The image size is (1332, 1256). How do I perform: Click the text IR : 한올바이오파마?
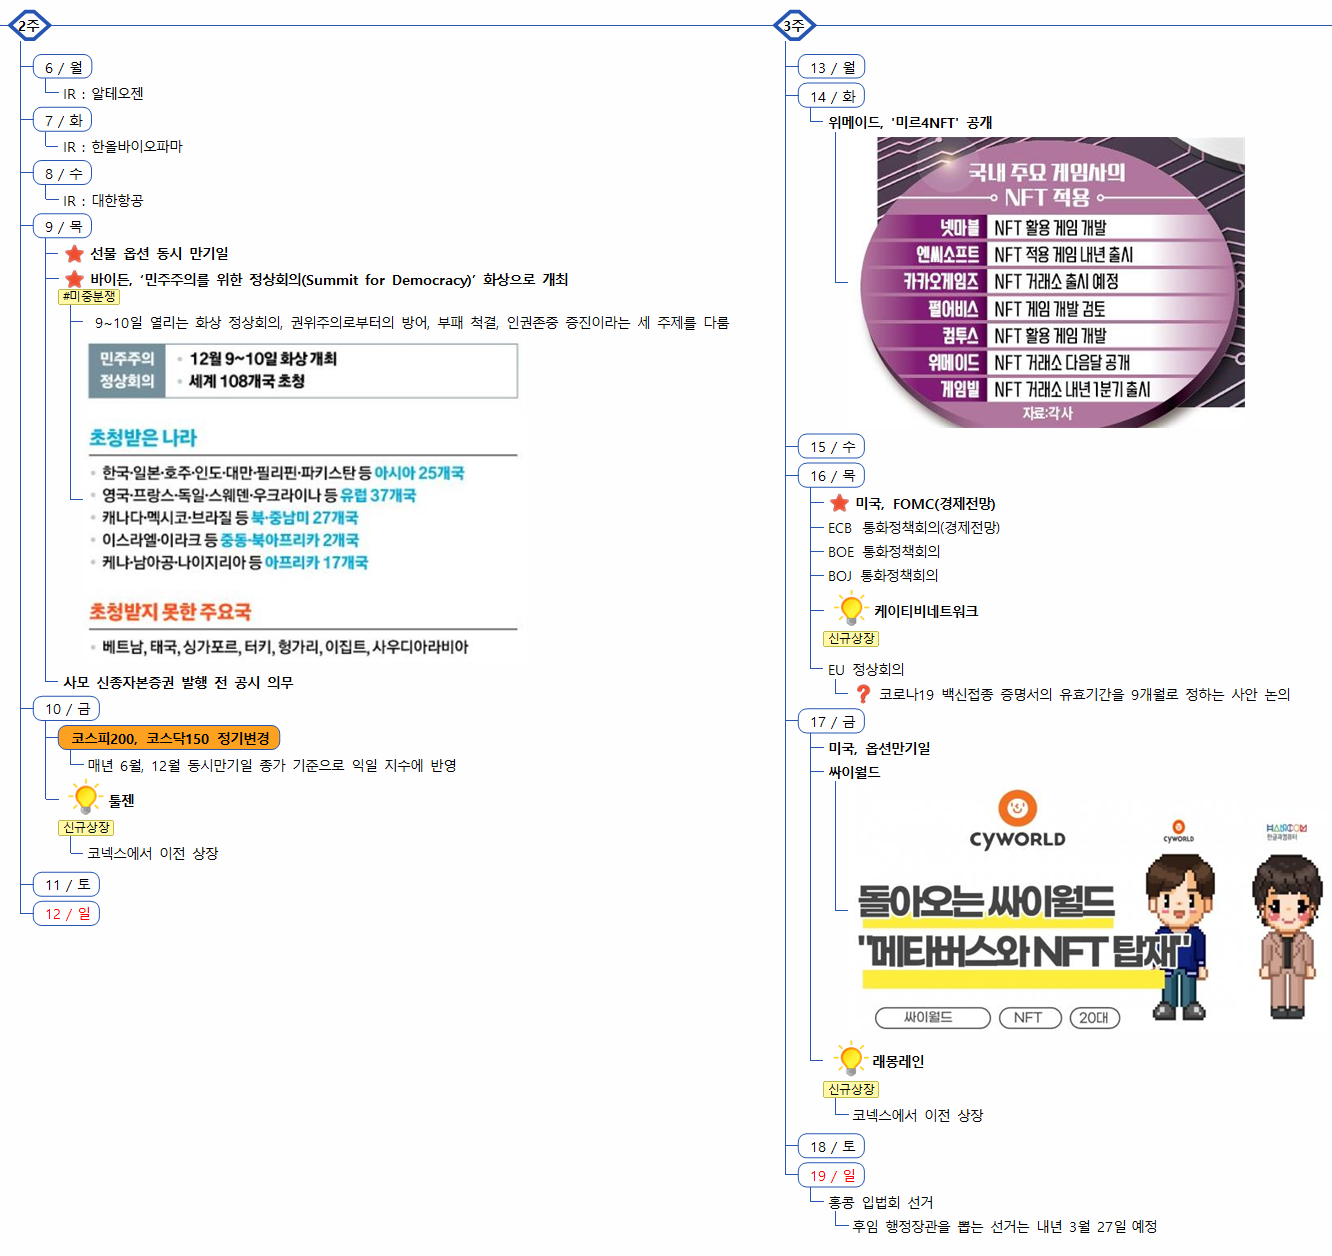pyautogui.click(x=122, y=146)
